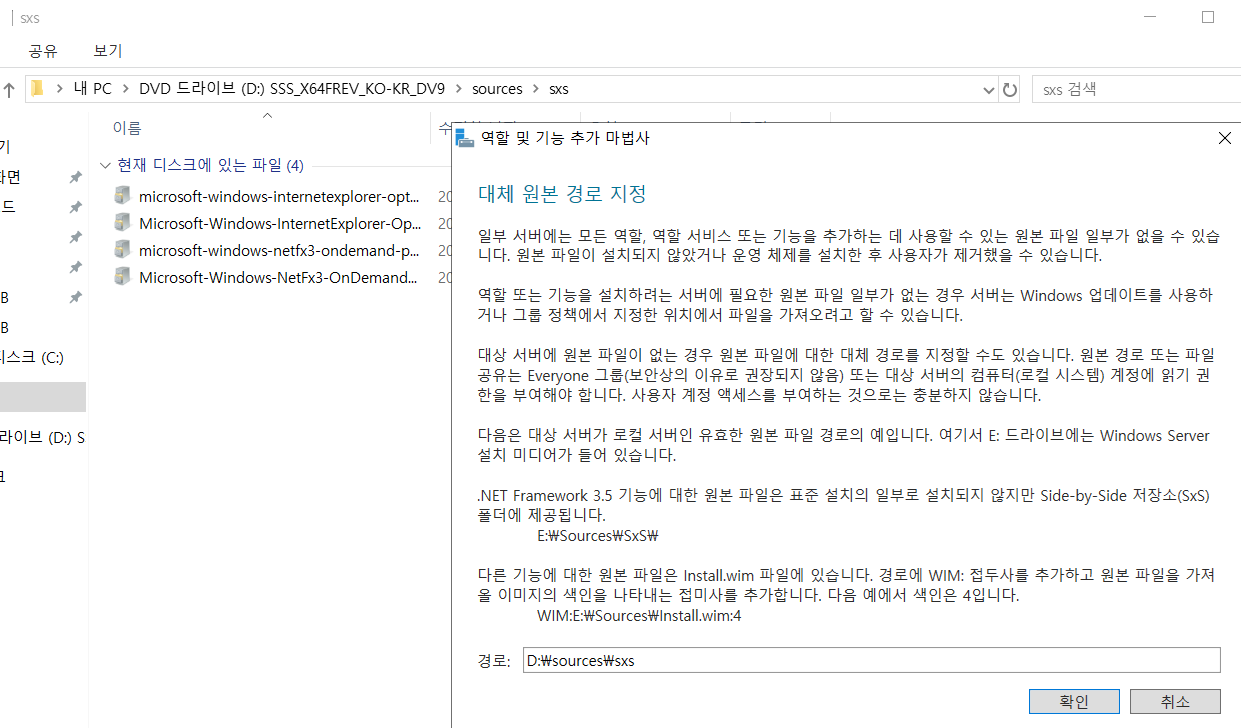The height and width of the screenshot is (728, 1241).
Task: Go up one folder level in Explorer
Action: click(x=9, y=90)
